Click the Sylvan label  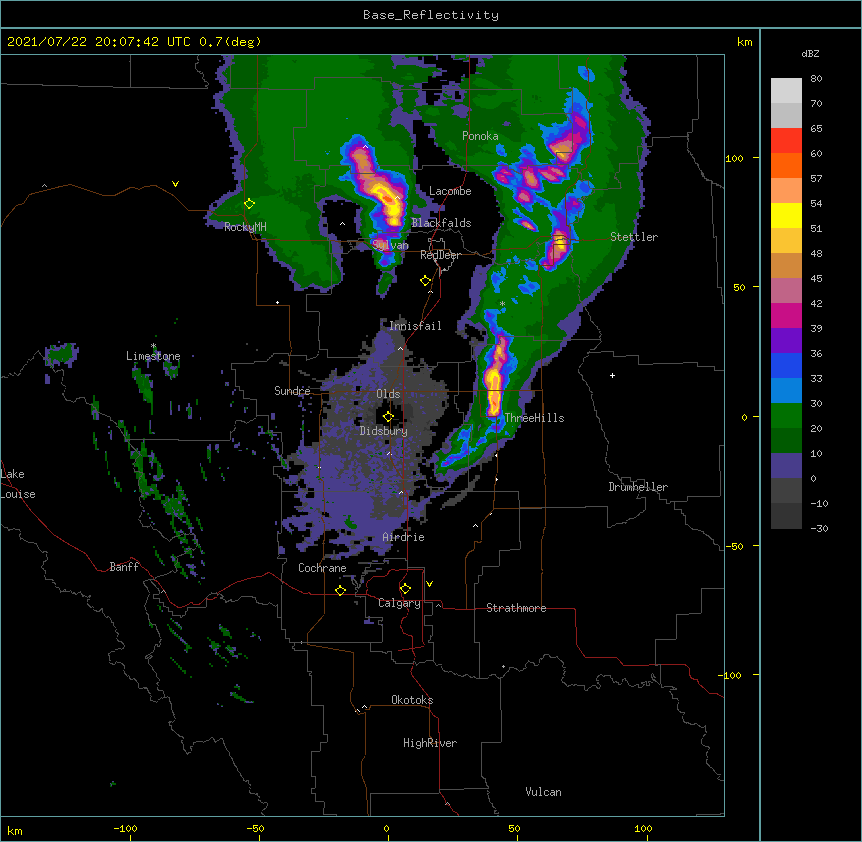click(390, 245)
